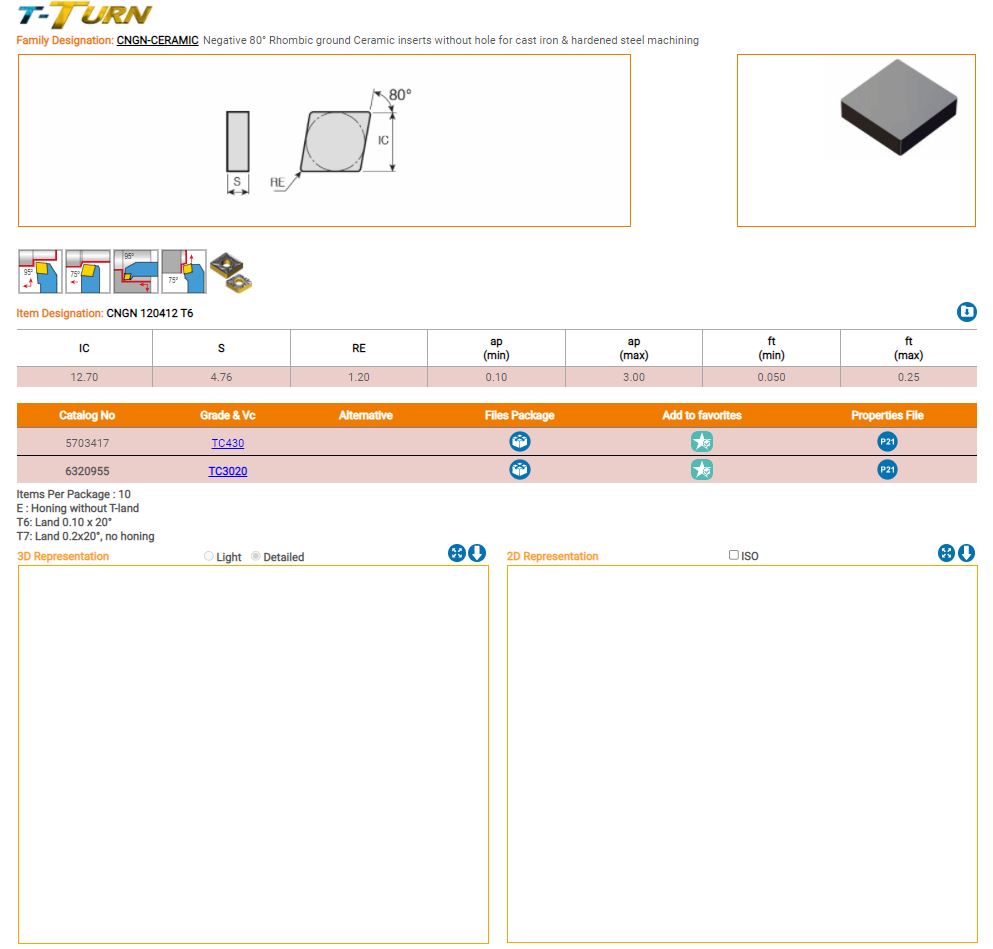993x949 pixels.
Task: Open the CNGN-CERAMIC family designation link
Action: [157, 41]
